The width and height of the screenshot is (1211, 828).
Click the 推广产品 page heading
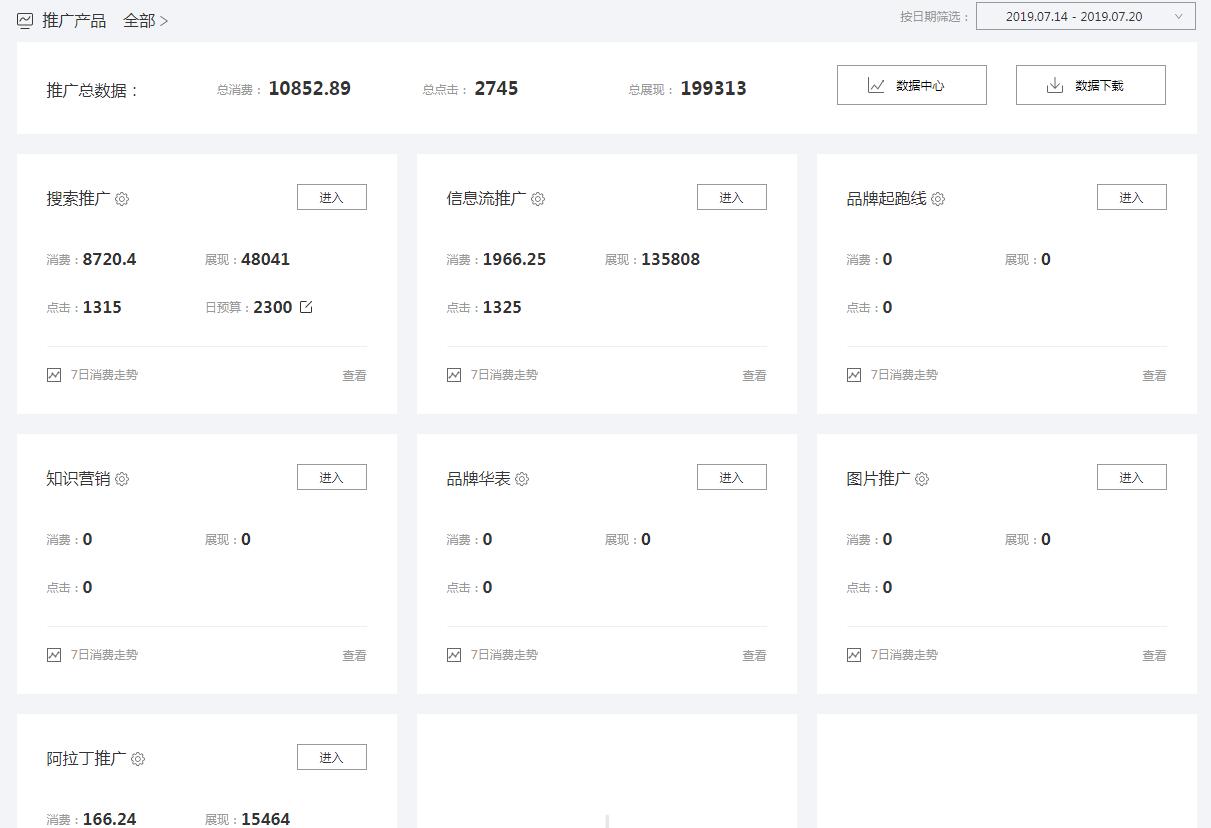(x=74, y=20)
